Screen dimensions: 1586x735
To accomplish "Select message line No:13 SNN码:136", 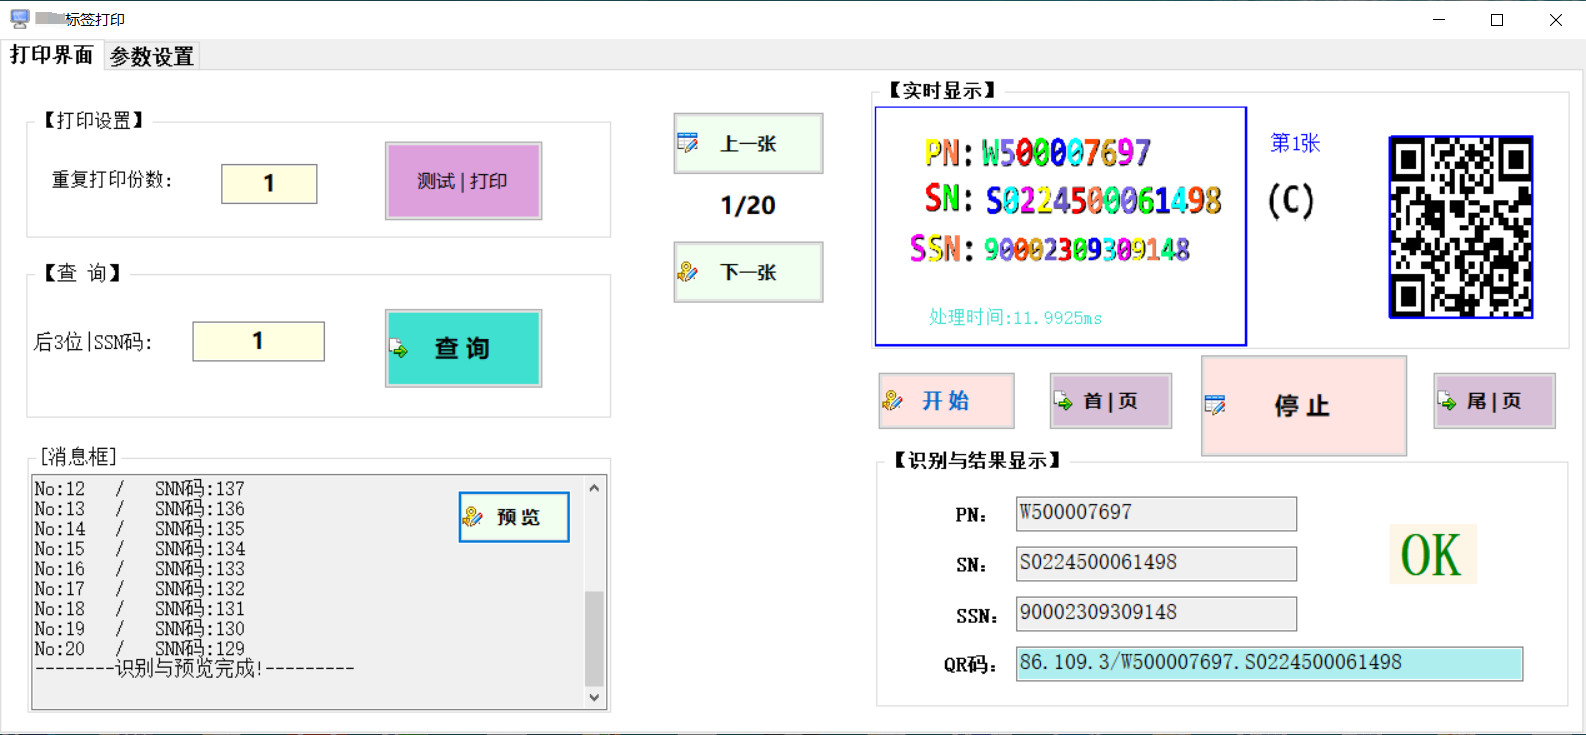I will 139,509.
